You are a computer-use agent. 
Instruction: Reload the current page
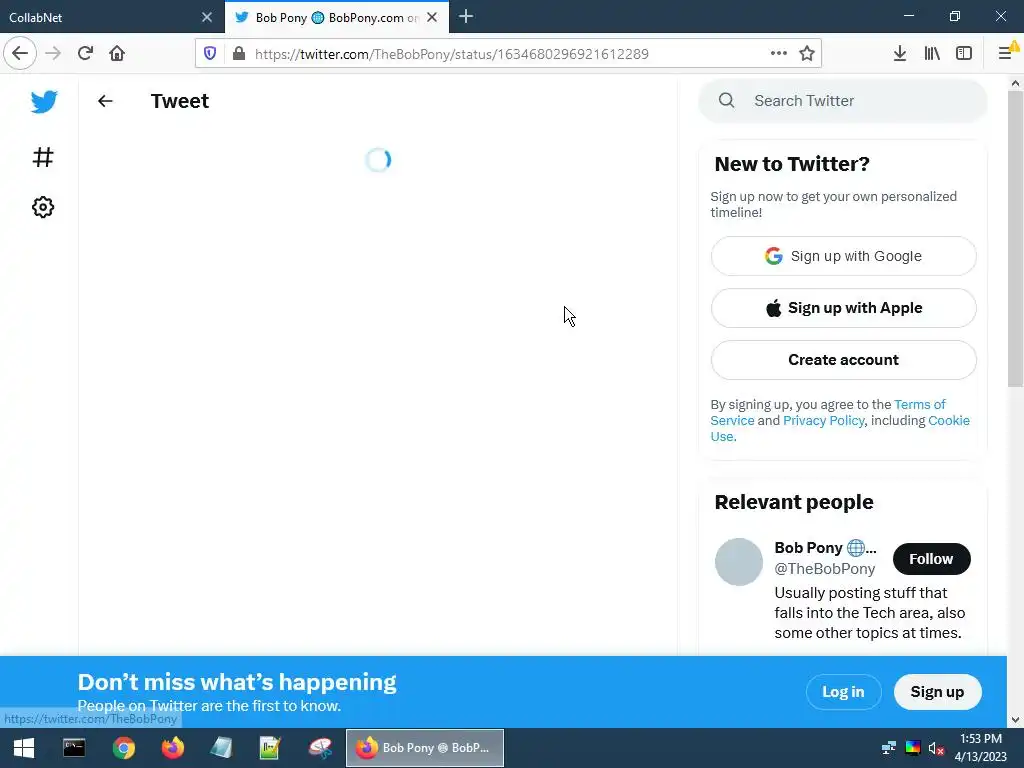(x=86, y=53)
